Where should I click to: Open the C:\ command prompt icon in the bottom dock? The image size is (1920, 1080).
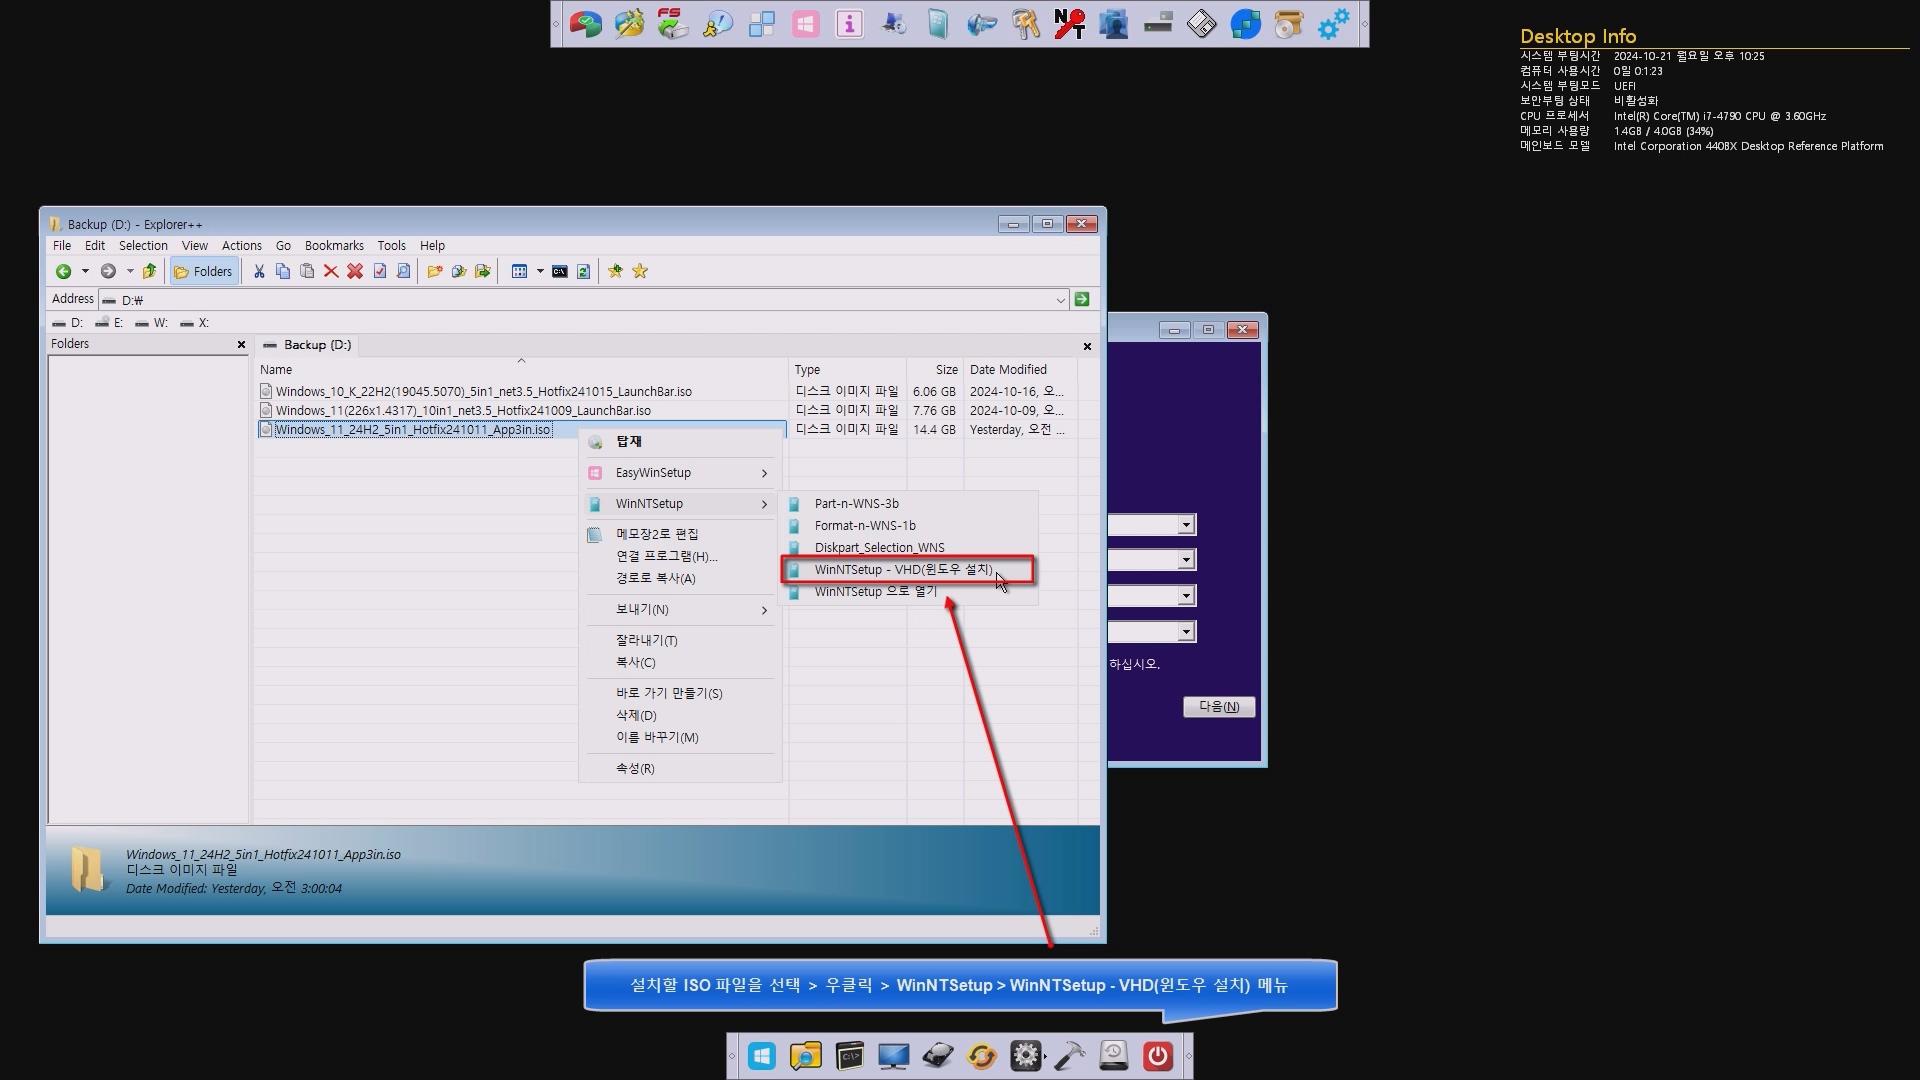click(x=850, y=1056)
